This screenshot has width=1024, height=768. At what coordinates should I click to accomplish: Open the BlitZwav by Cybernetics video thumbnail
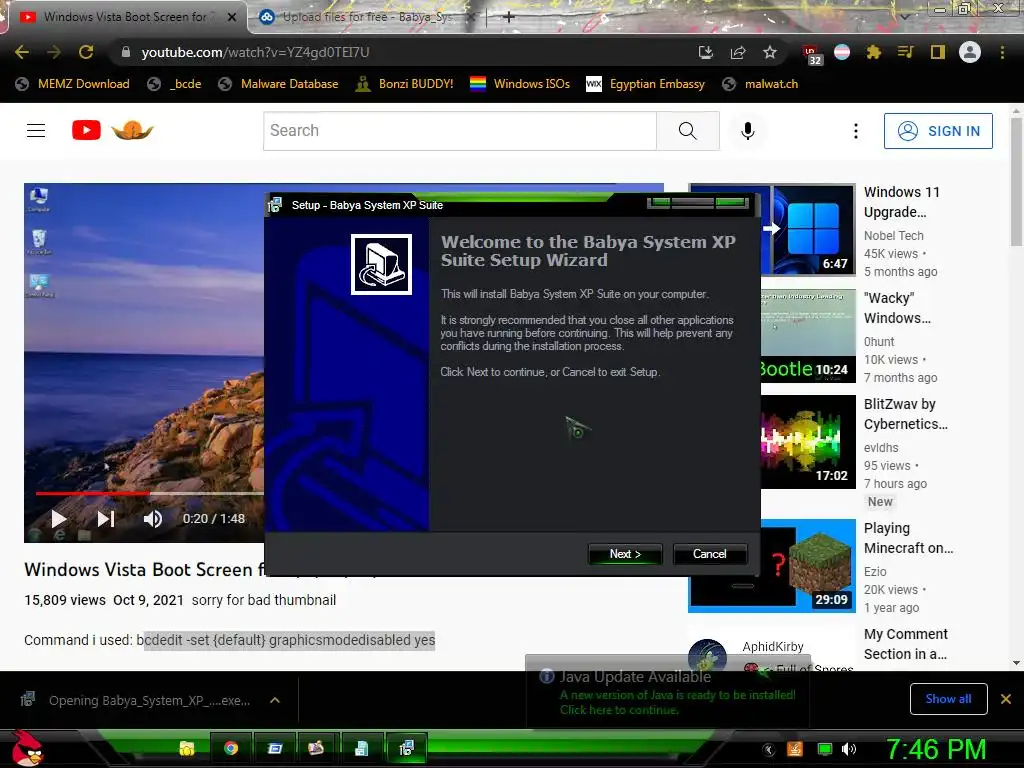pyautogui.click(x=808, y=441)
